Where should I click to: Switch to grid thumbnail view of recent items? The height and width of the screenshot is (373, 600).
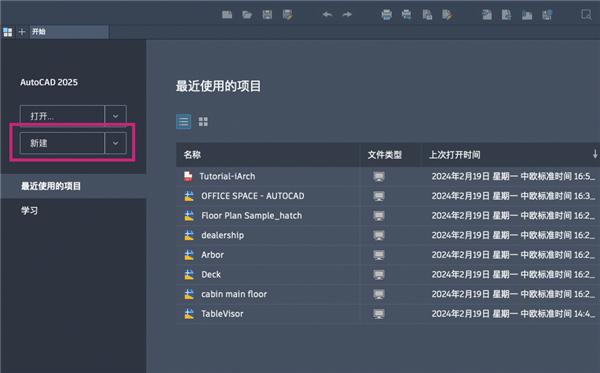203,122
